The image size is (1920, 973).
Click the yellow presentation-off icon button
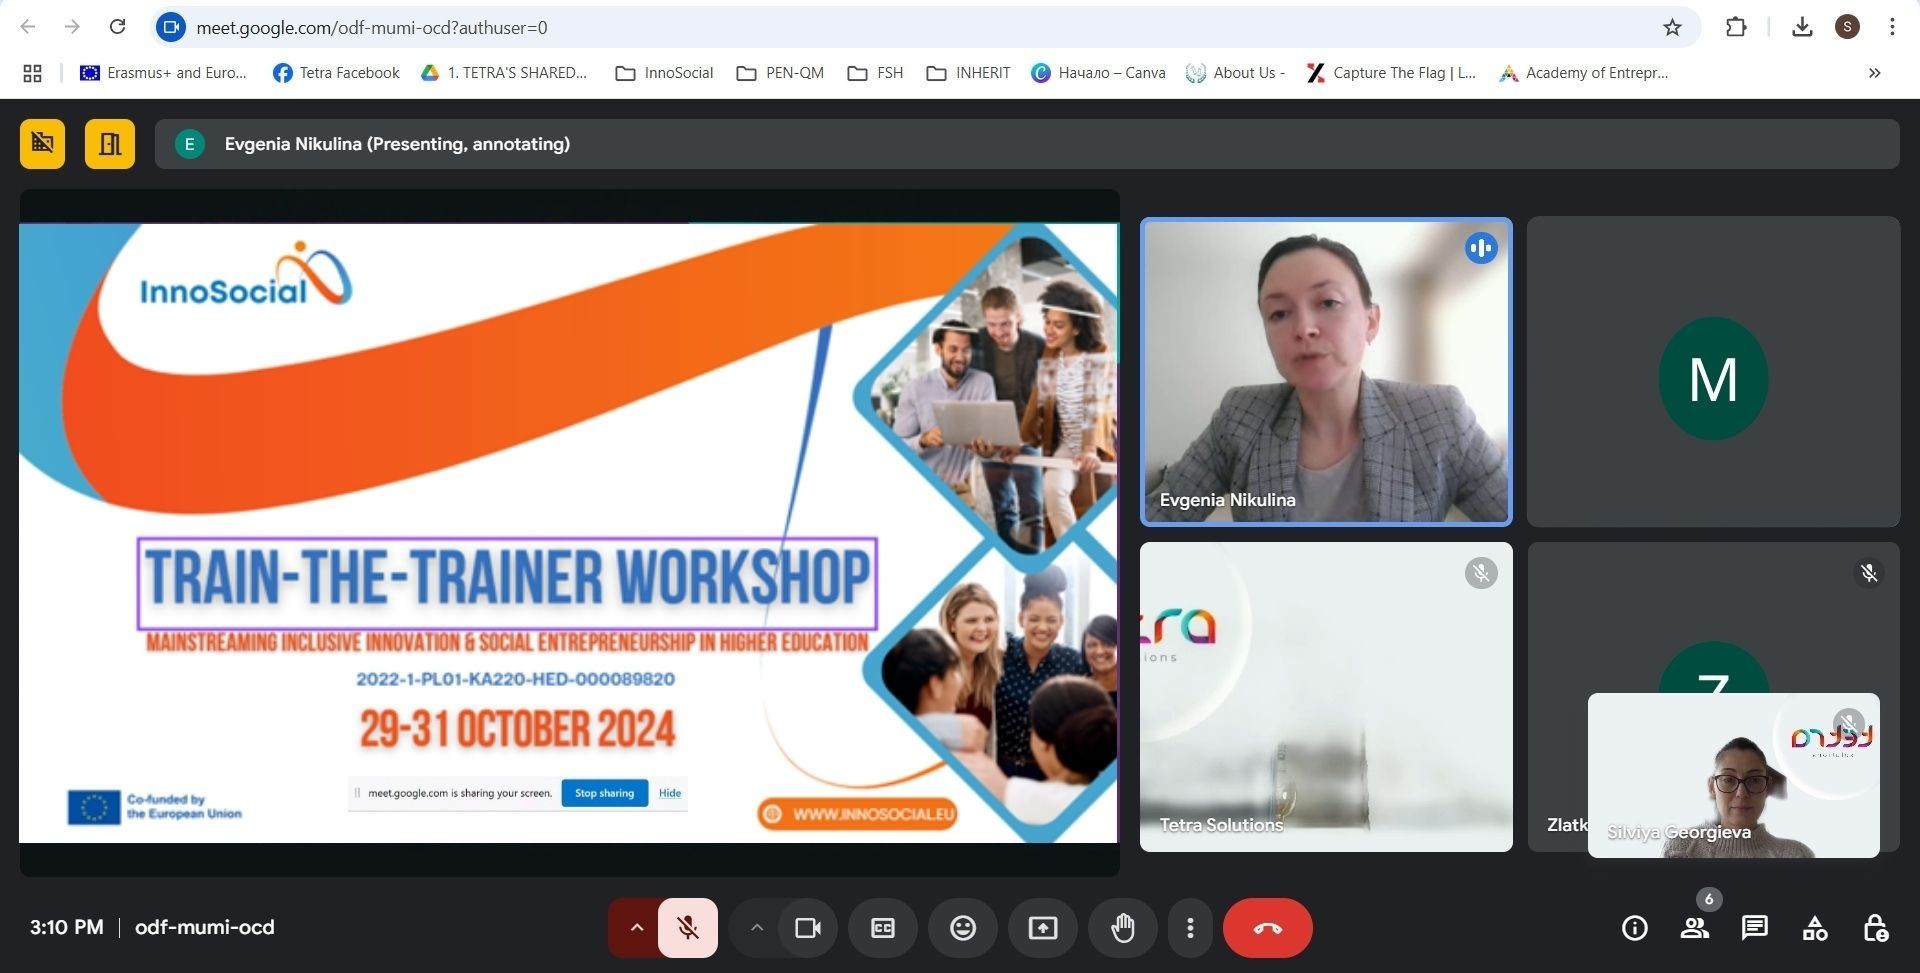[x=42, y=144]
